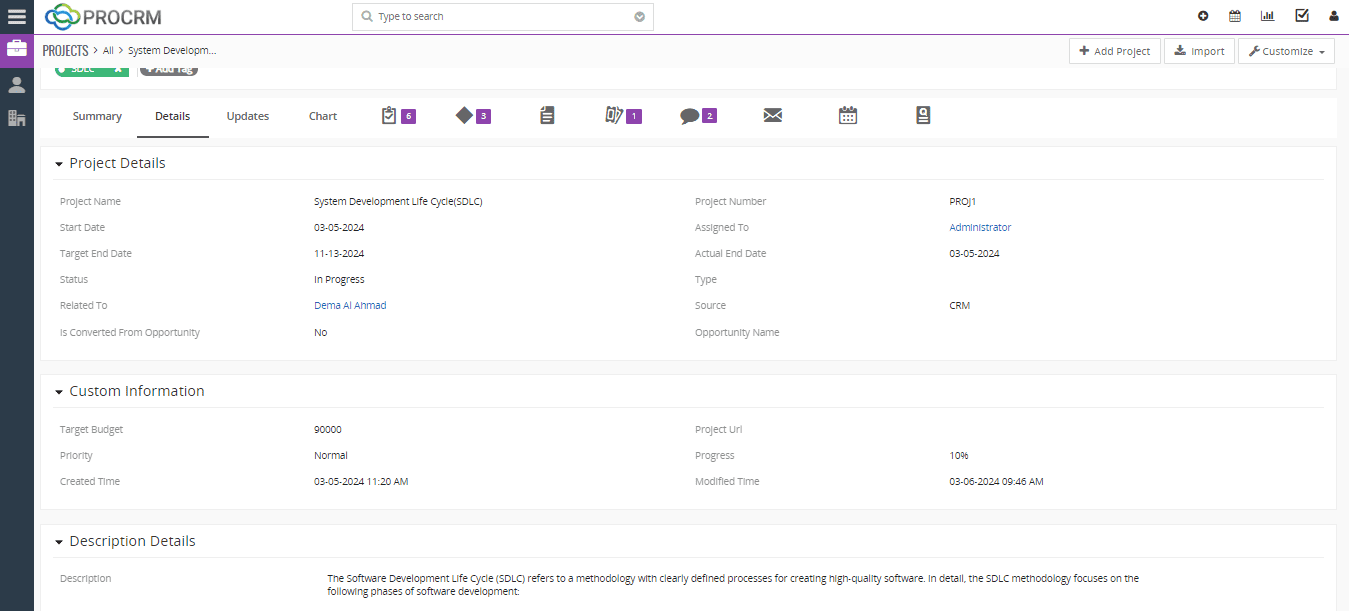Open the Dema Al Ahmad link
Image resolution: width=1349 pixels, height=611 pixels.
pyautogui.click(x=350, y=306)
